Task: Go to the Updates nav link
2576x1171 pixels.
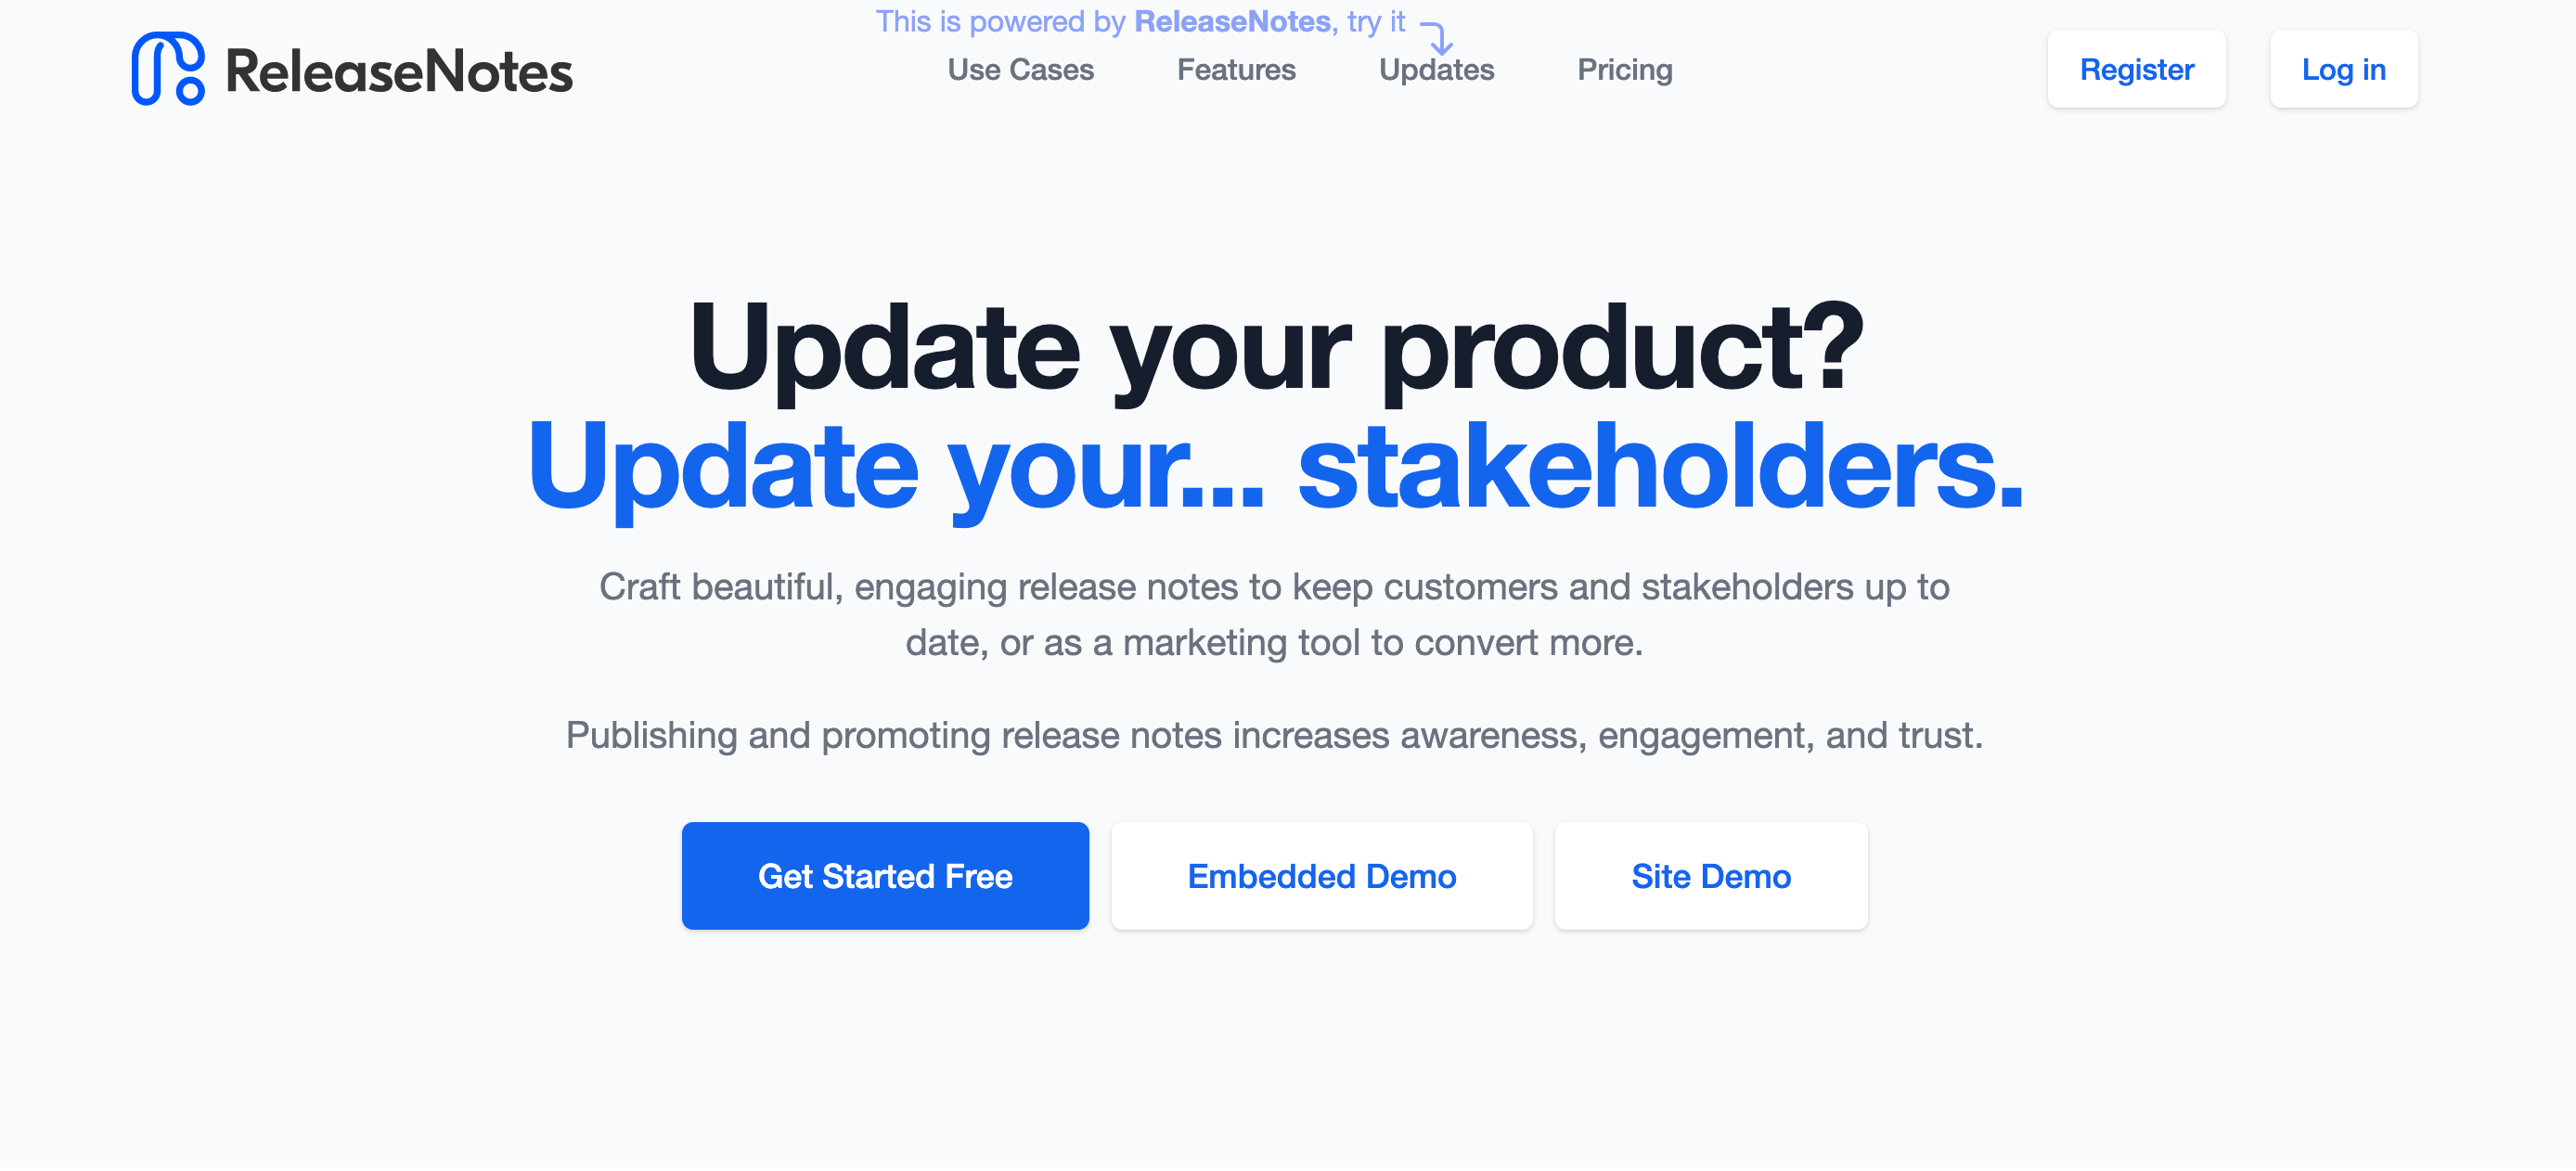Action: [1436, 70]
